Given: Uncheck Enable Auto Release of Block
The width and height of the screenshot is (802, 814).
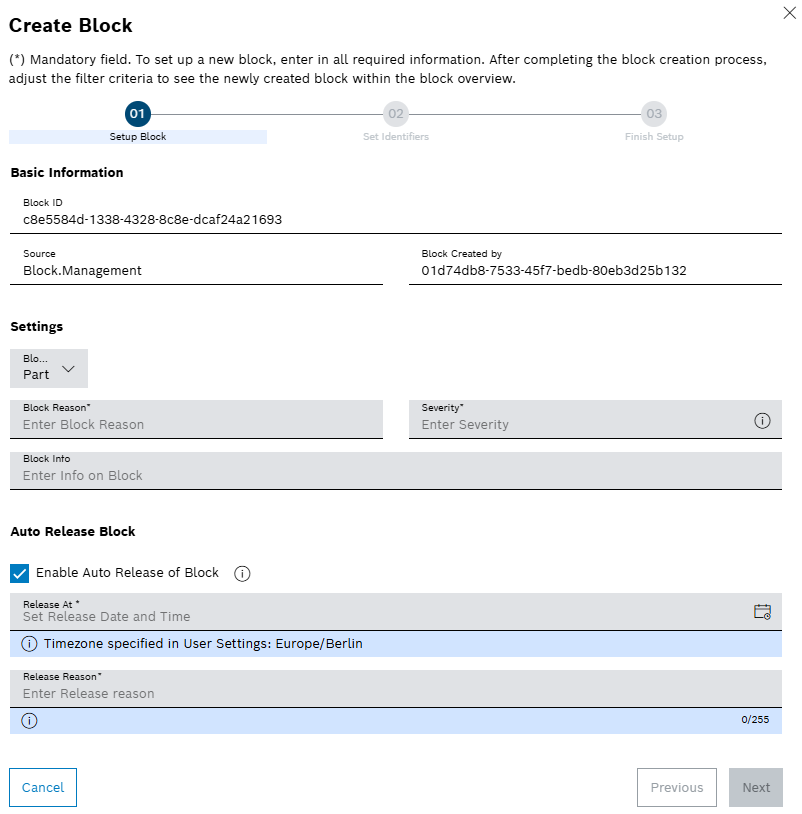Looking at the screenshot, I should coord(19,572).
